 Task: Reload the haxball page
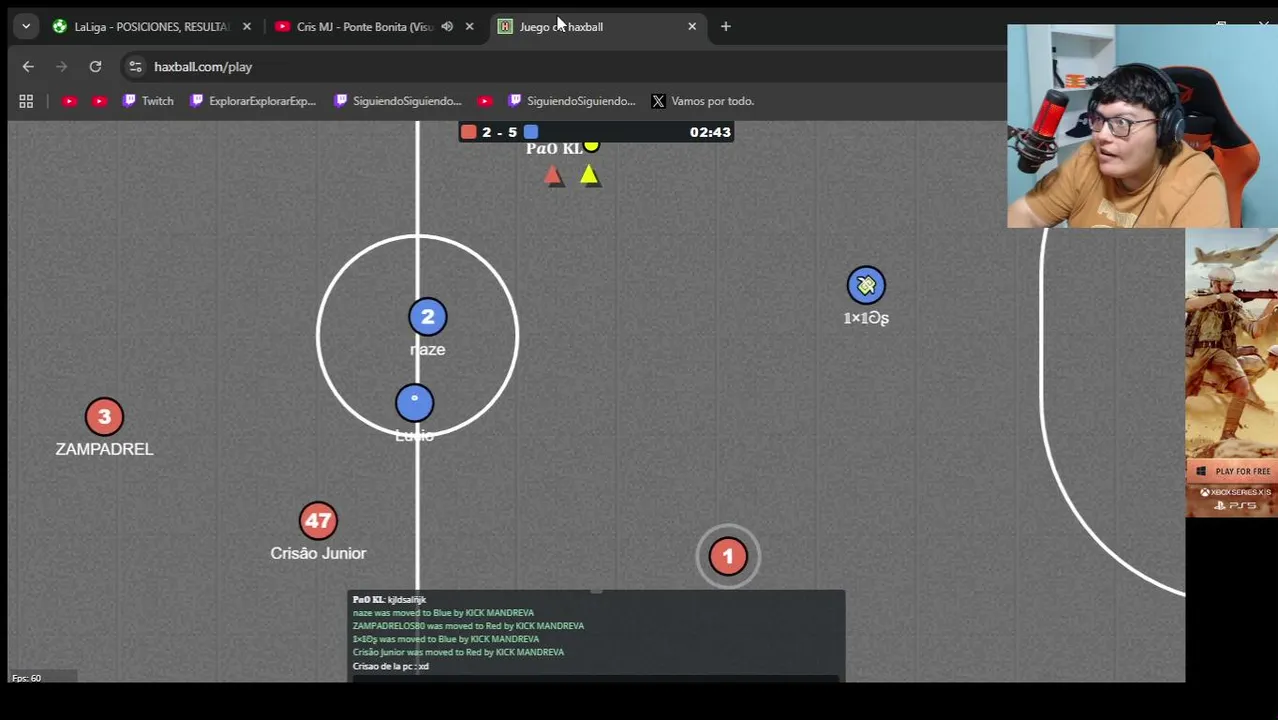tap(95, 67)
